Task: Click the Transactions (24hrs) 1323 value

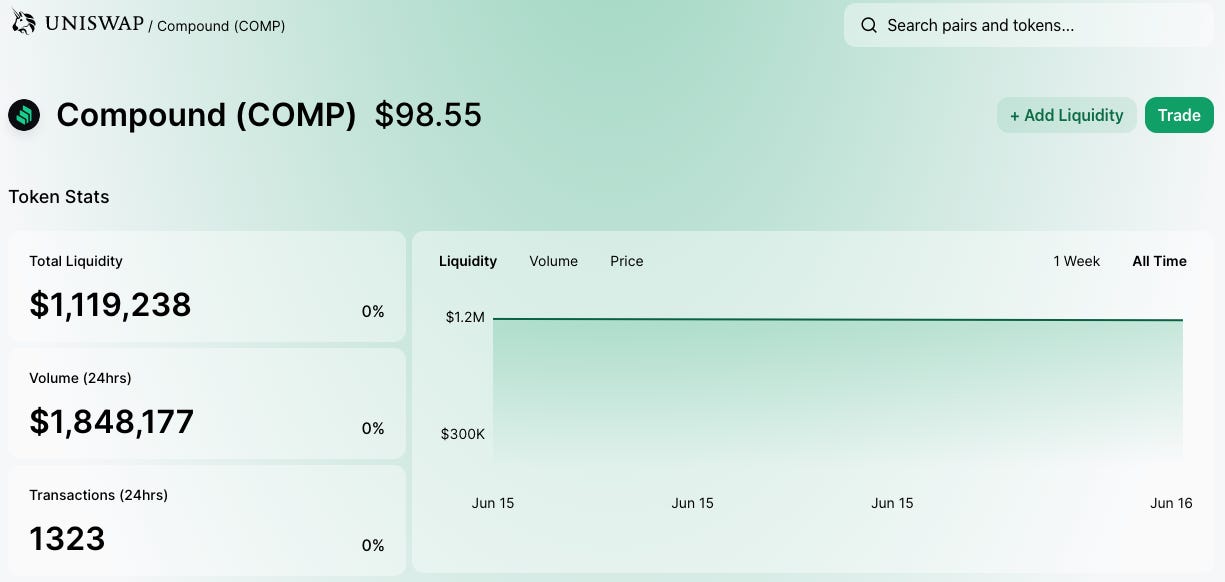Action: coord(67,539)
